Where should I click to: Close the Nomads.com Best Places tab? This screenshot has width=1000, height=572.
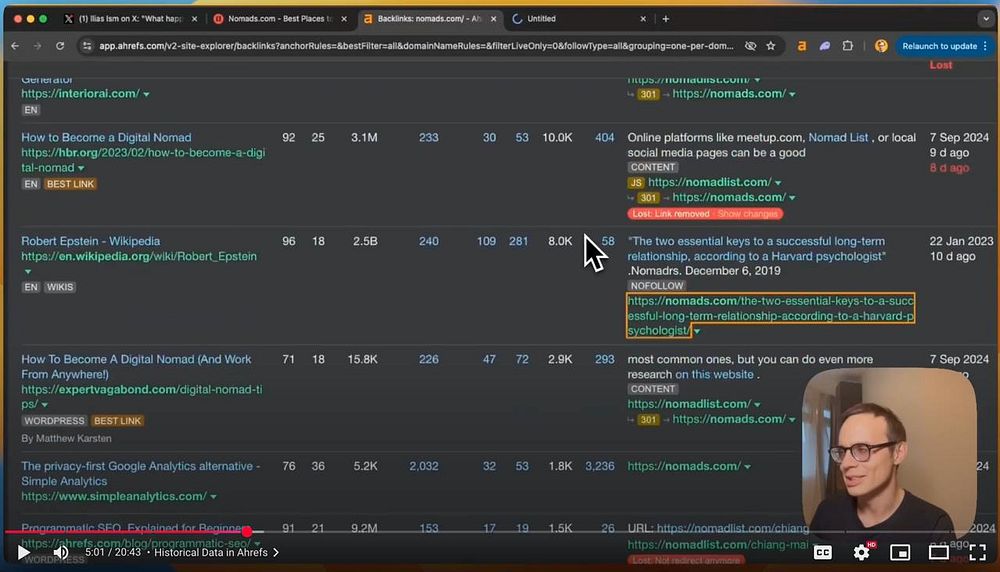coord(344,18)
